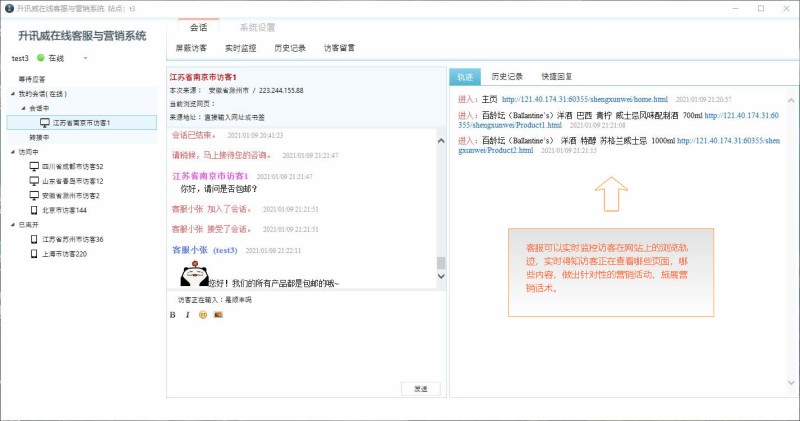The width and height of the screenshot is (800, 421).
Task: Open 实时监控 in the toolbar
Action: point(240,48)
